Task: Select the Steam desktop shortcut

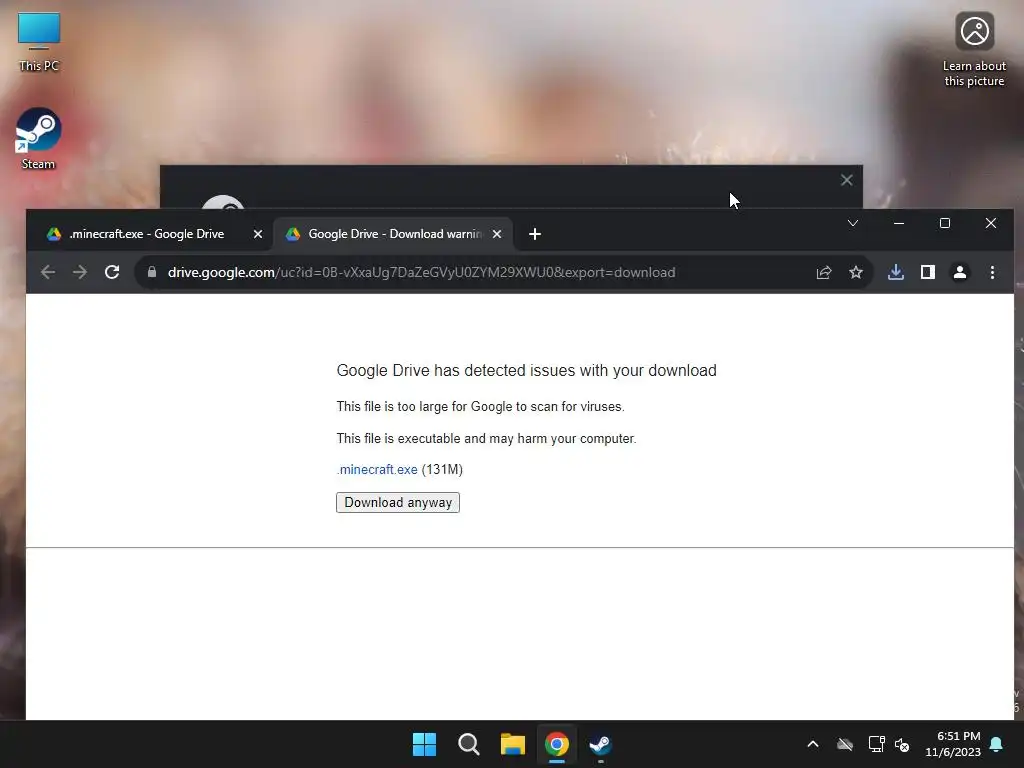Action: point(39,139)
